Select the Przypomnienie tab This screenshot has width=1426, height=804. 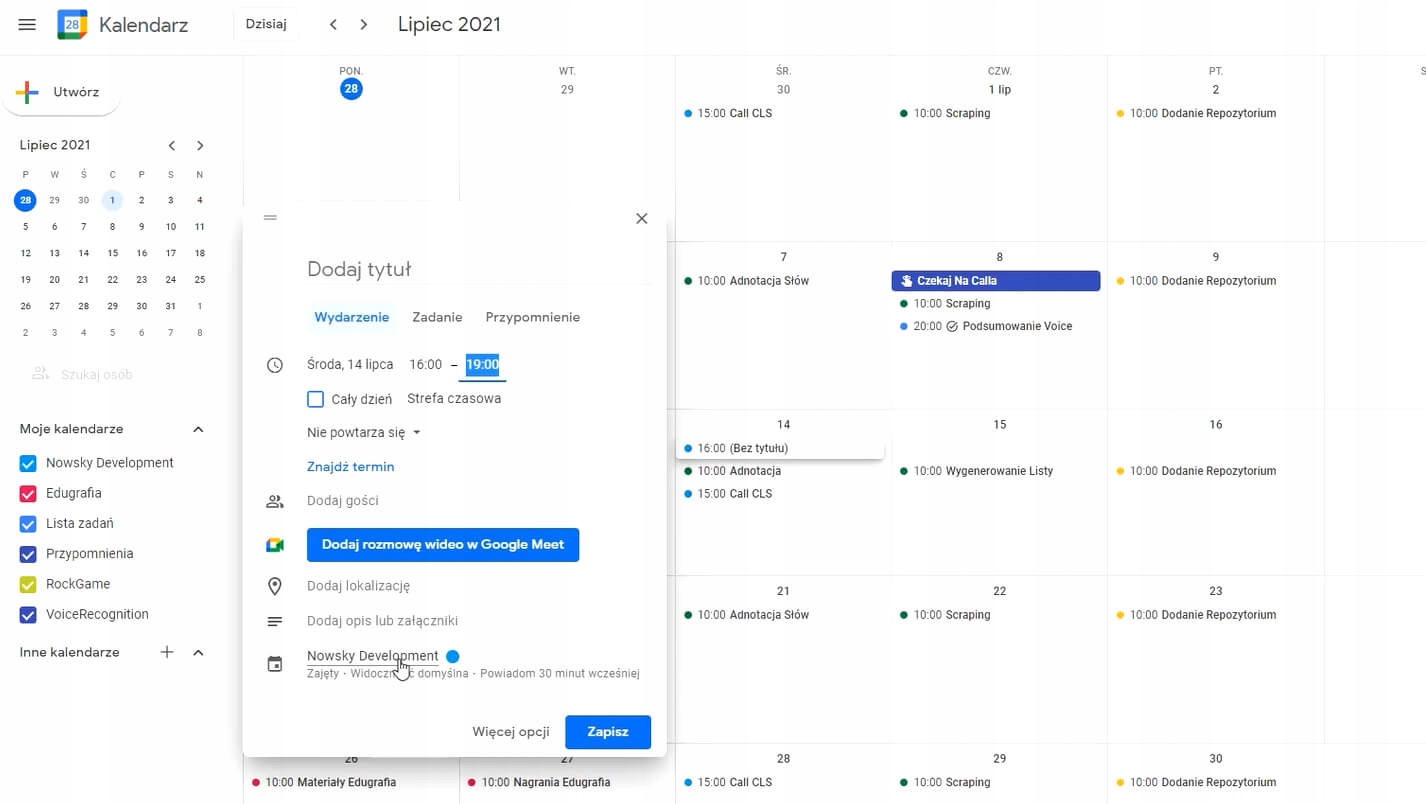click(x=532, y=317)
